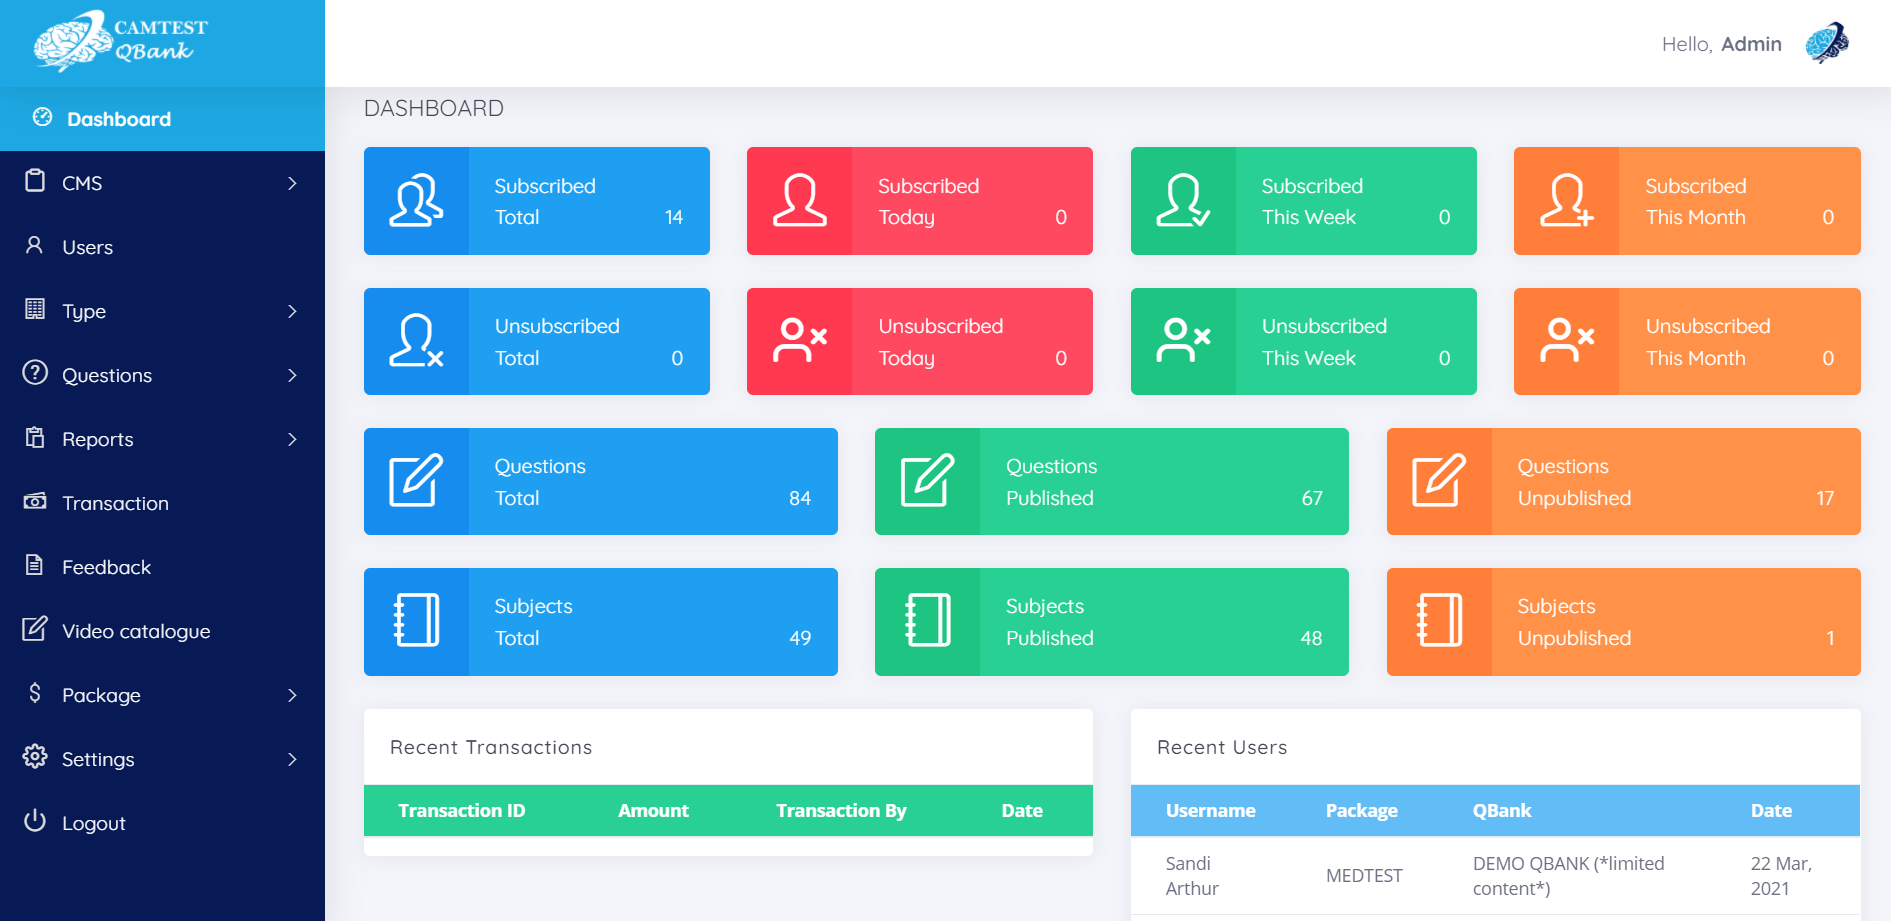The width and height of the screenshot is (1891, 921).
Task: Open the Transaction page from sidebar
Action: coord(115,503)
